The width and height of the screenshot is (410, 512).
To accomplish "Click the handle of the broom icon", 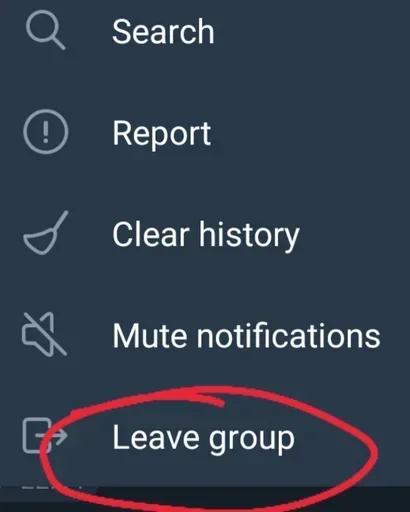I will coord(61,222).
